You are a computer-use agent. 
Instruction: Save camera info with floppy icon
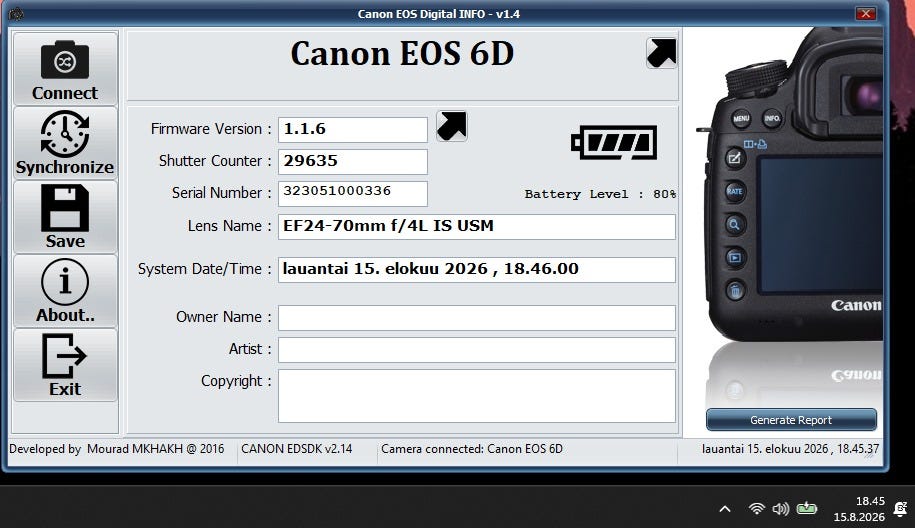[x=65, y=216]
